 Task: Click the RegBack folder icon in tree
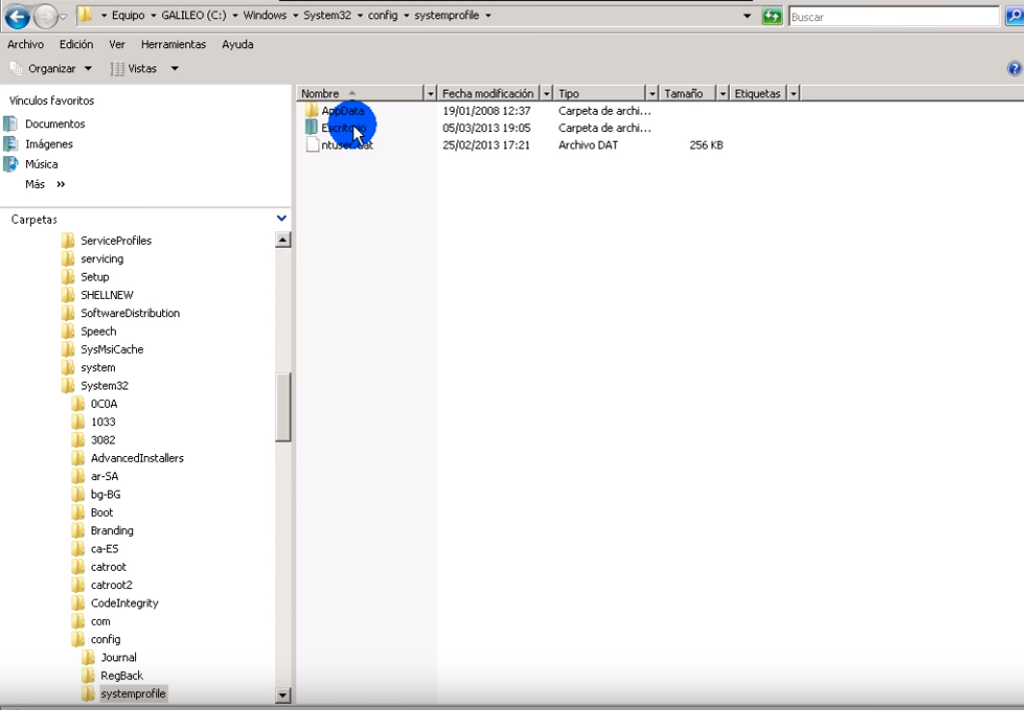[88, 675]
